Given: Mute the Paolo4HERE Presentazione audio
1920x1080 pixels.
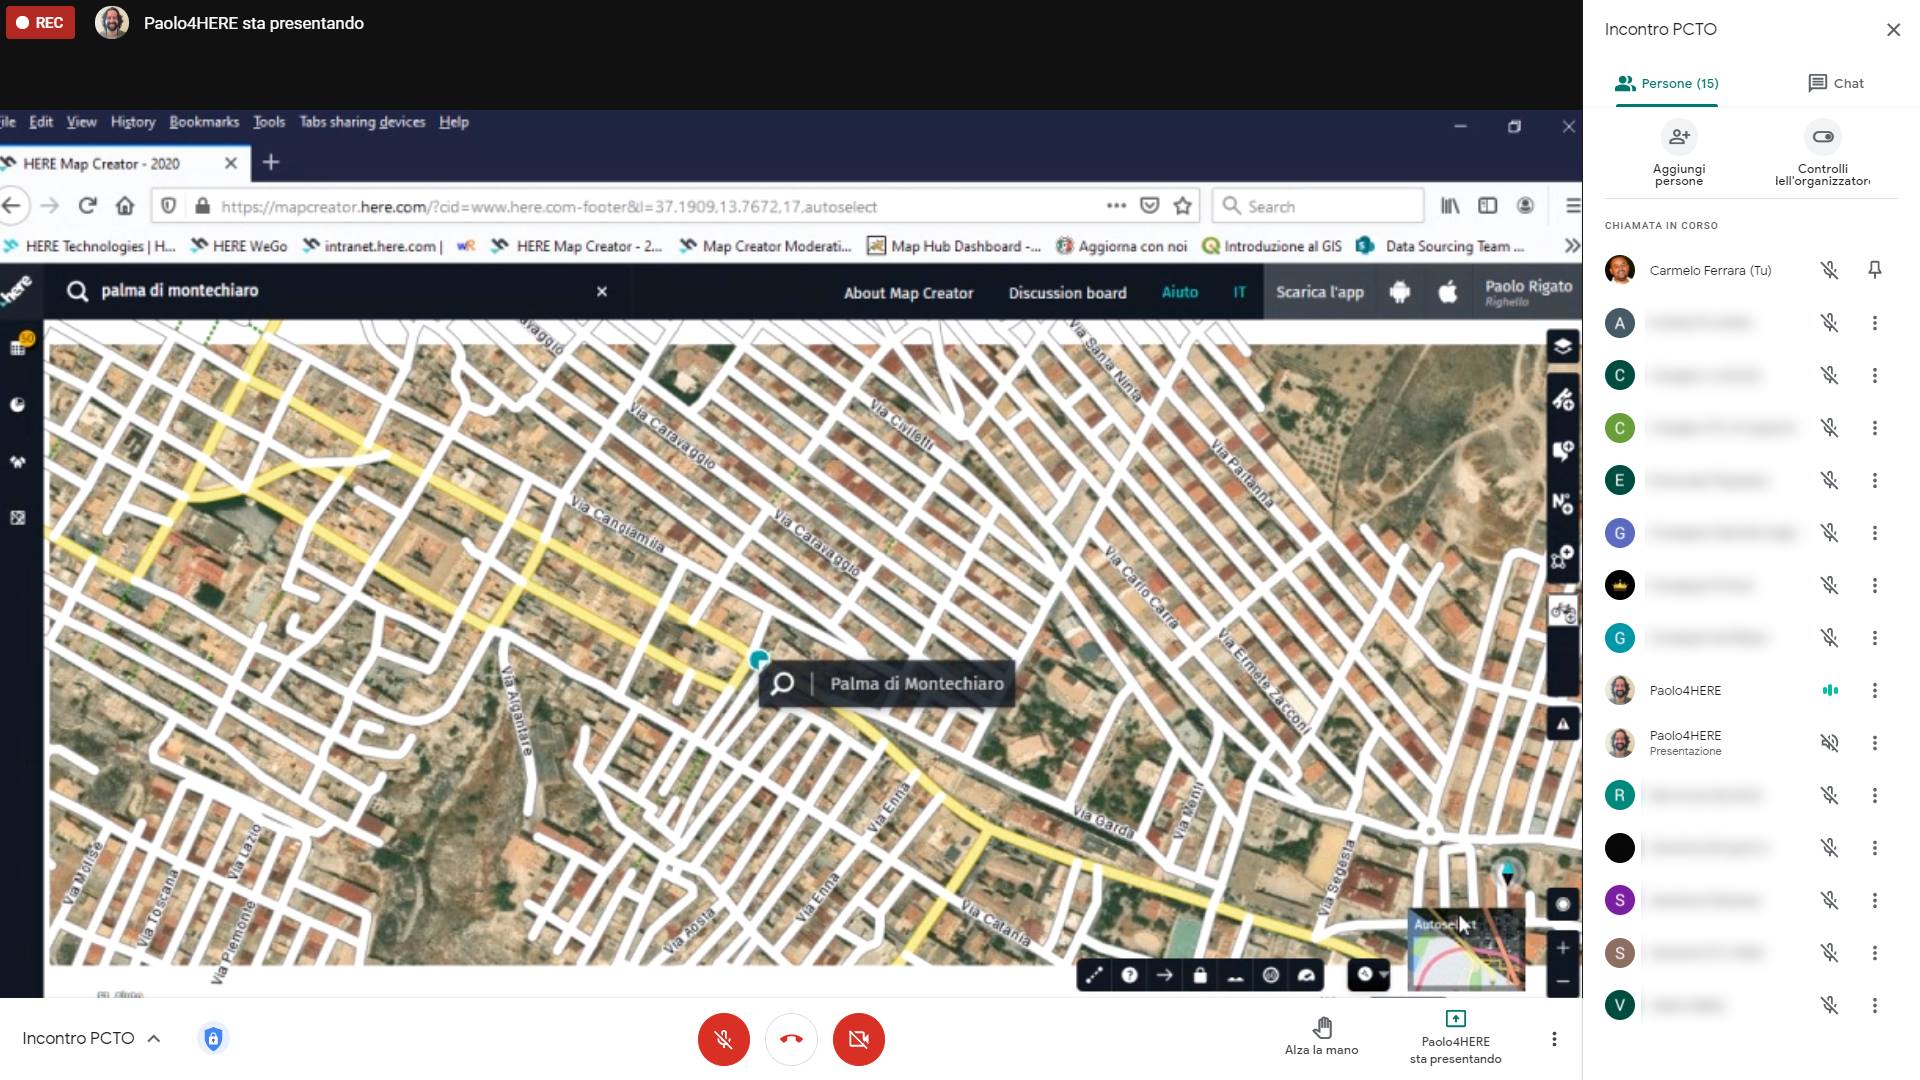Looking at the screenshot, I should [x=1829, y=743].
